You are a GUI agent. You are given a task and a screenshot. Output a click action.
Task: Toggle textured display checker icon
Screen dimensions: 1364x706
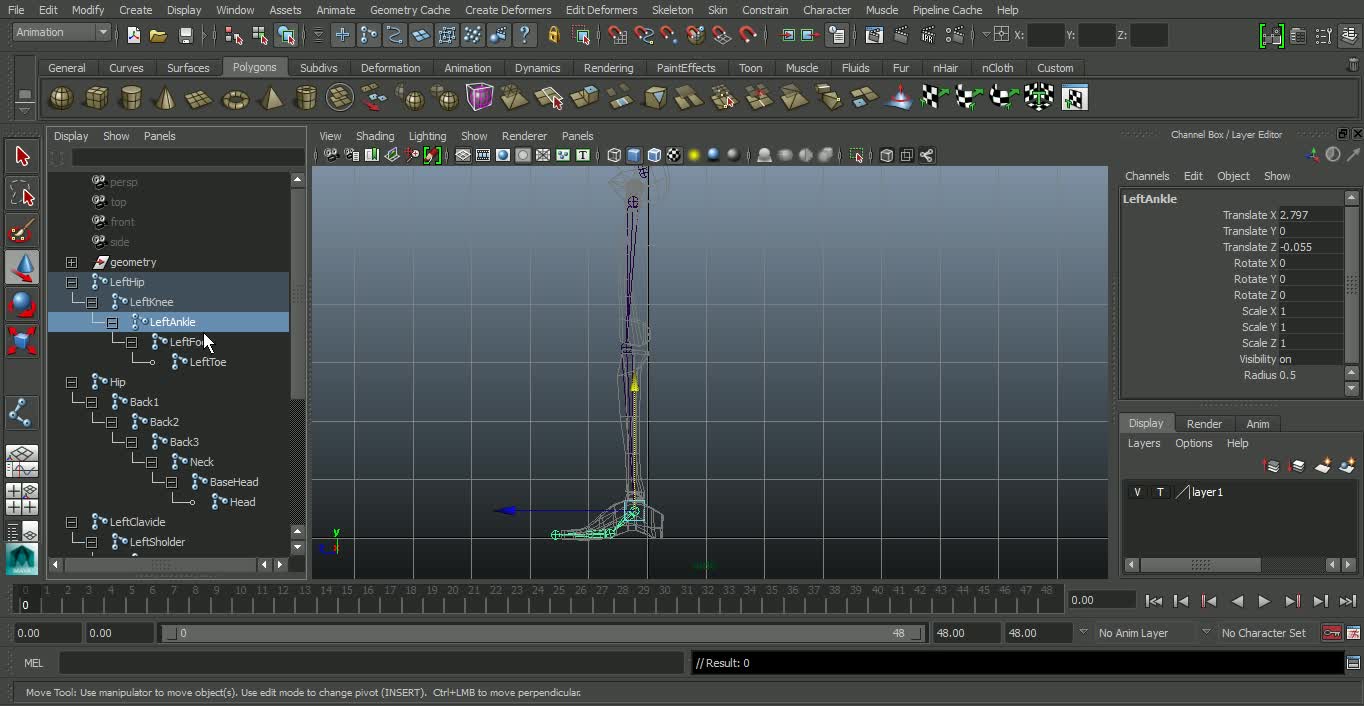pyautogui.click(x=674, y=155)
